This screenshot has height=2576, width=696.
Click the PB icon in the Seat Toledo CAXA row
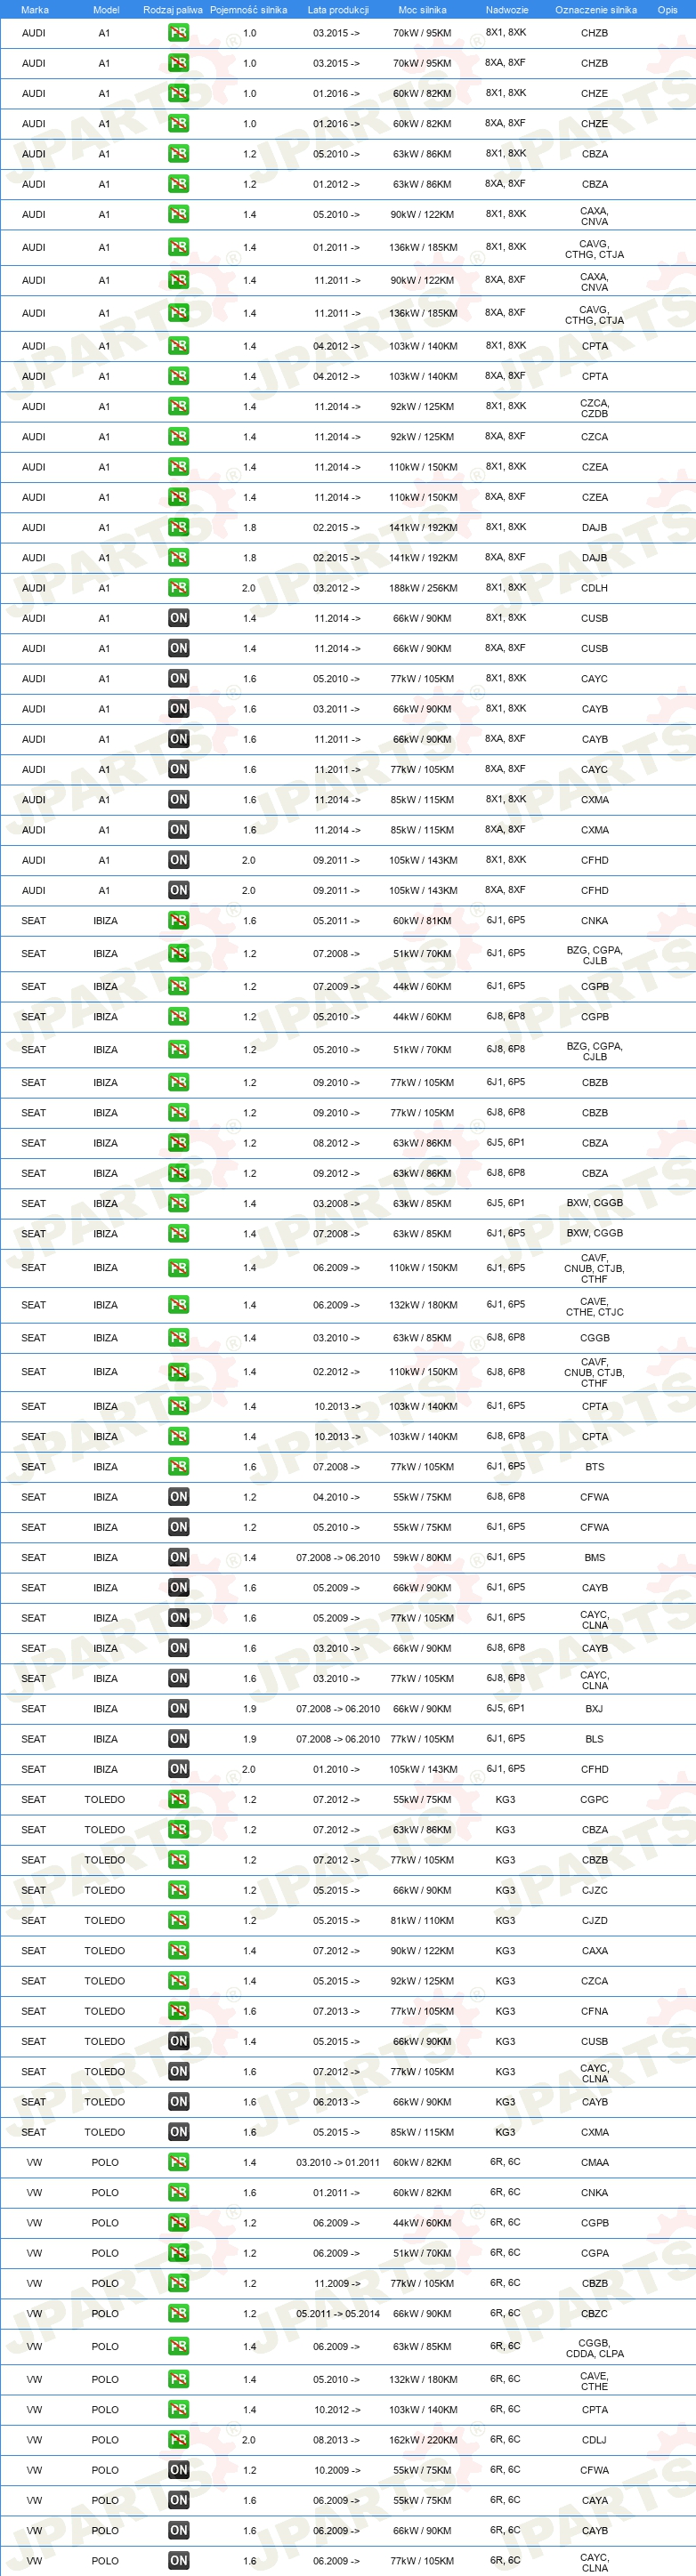click(178, 1950)
